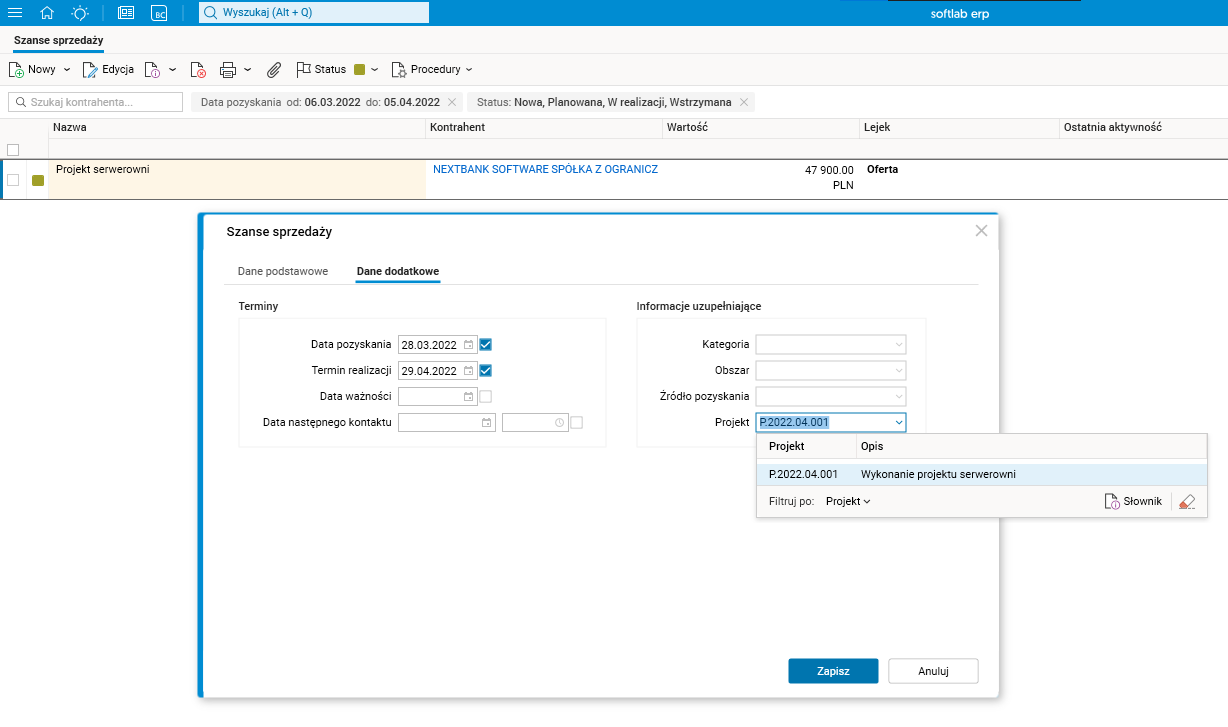Switch to the Dane podstawowe tab
The image size is (1228, 727).
283,271
